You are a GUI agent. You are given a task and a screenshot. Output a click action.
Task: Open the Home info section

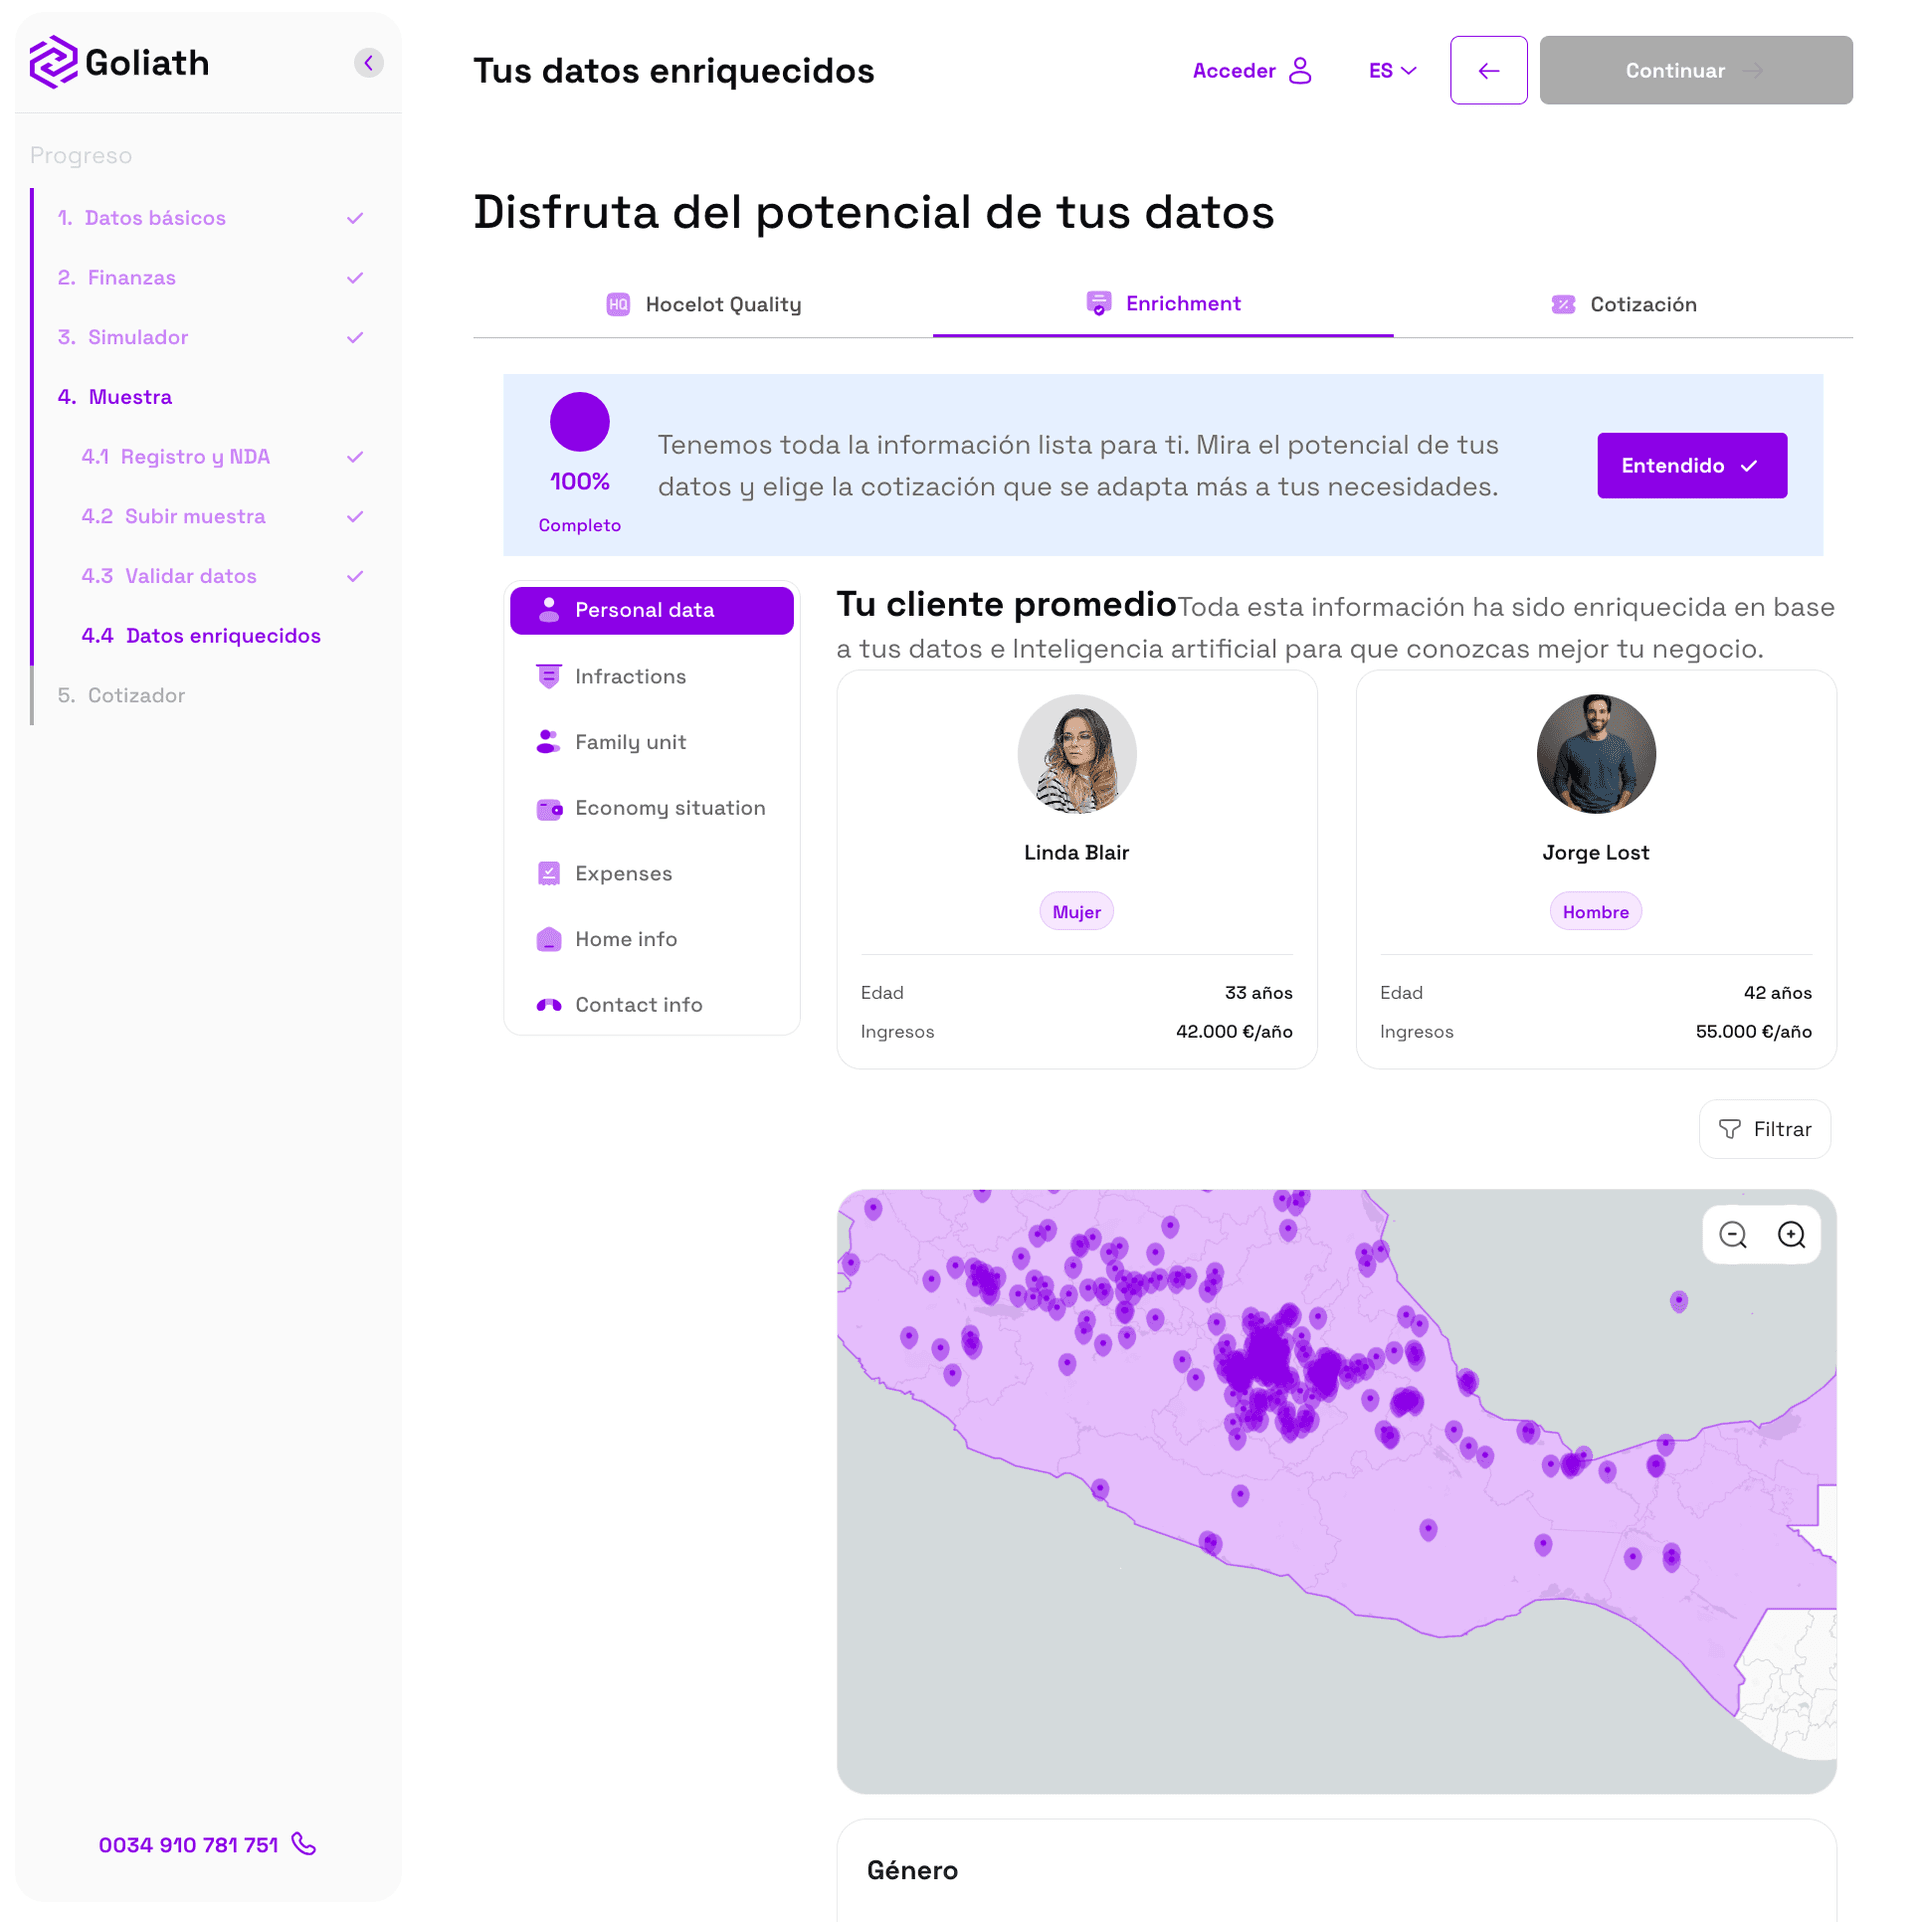tap(625, 939)
